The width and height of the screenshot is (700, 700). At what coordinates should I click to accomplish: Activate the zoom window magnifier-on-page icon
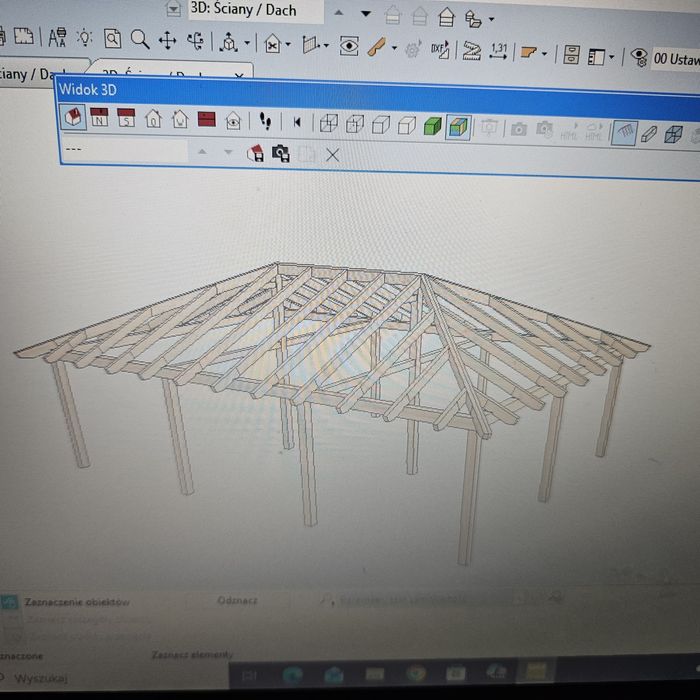[x=112, y=39]
